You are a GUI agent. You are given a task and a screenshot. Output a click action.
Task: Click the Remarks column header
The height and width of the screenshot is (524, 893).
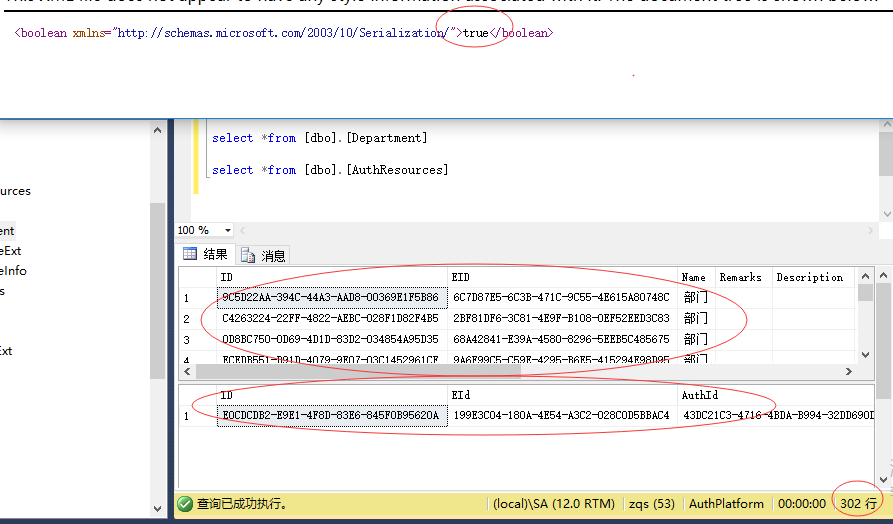(743, 277)
